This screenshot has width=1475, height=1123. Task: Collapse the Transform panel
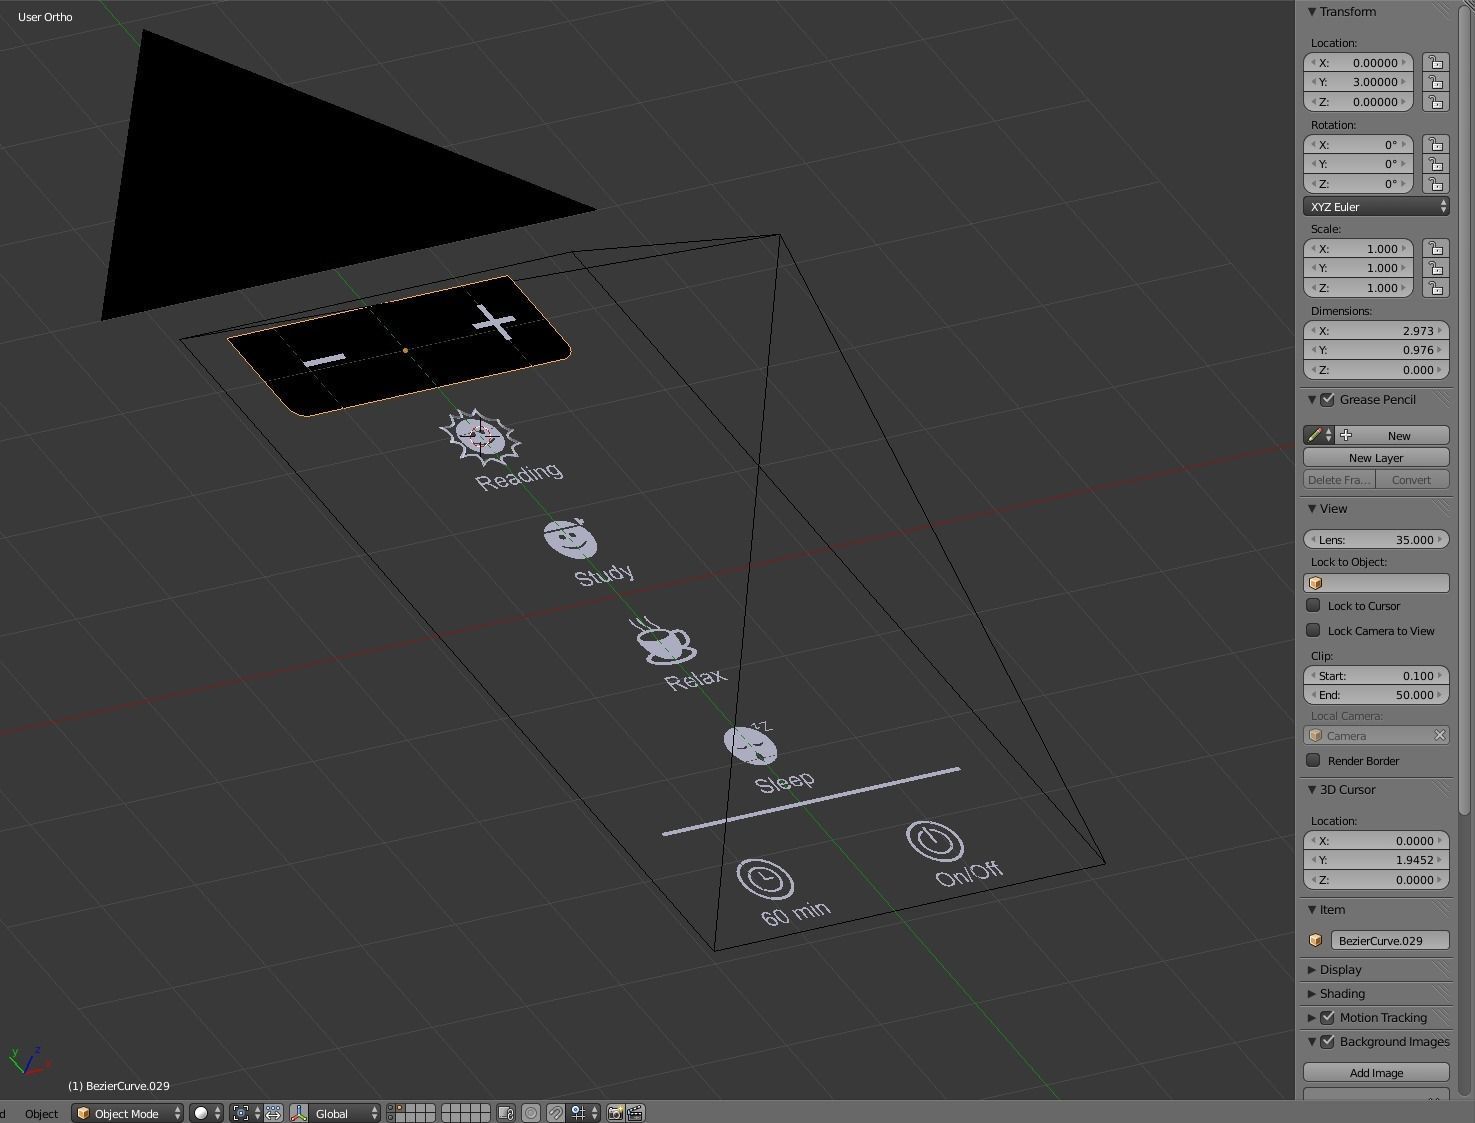point(1312,12)
